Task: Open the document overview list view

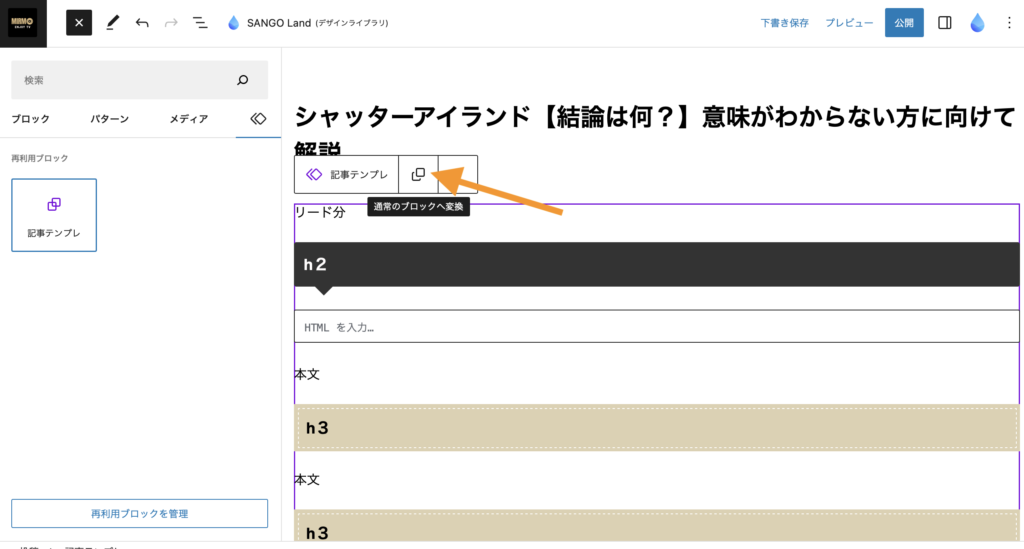Action: pyautogui.click(x=200, y=23)
